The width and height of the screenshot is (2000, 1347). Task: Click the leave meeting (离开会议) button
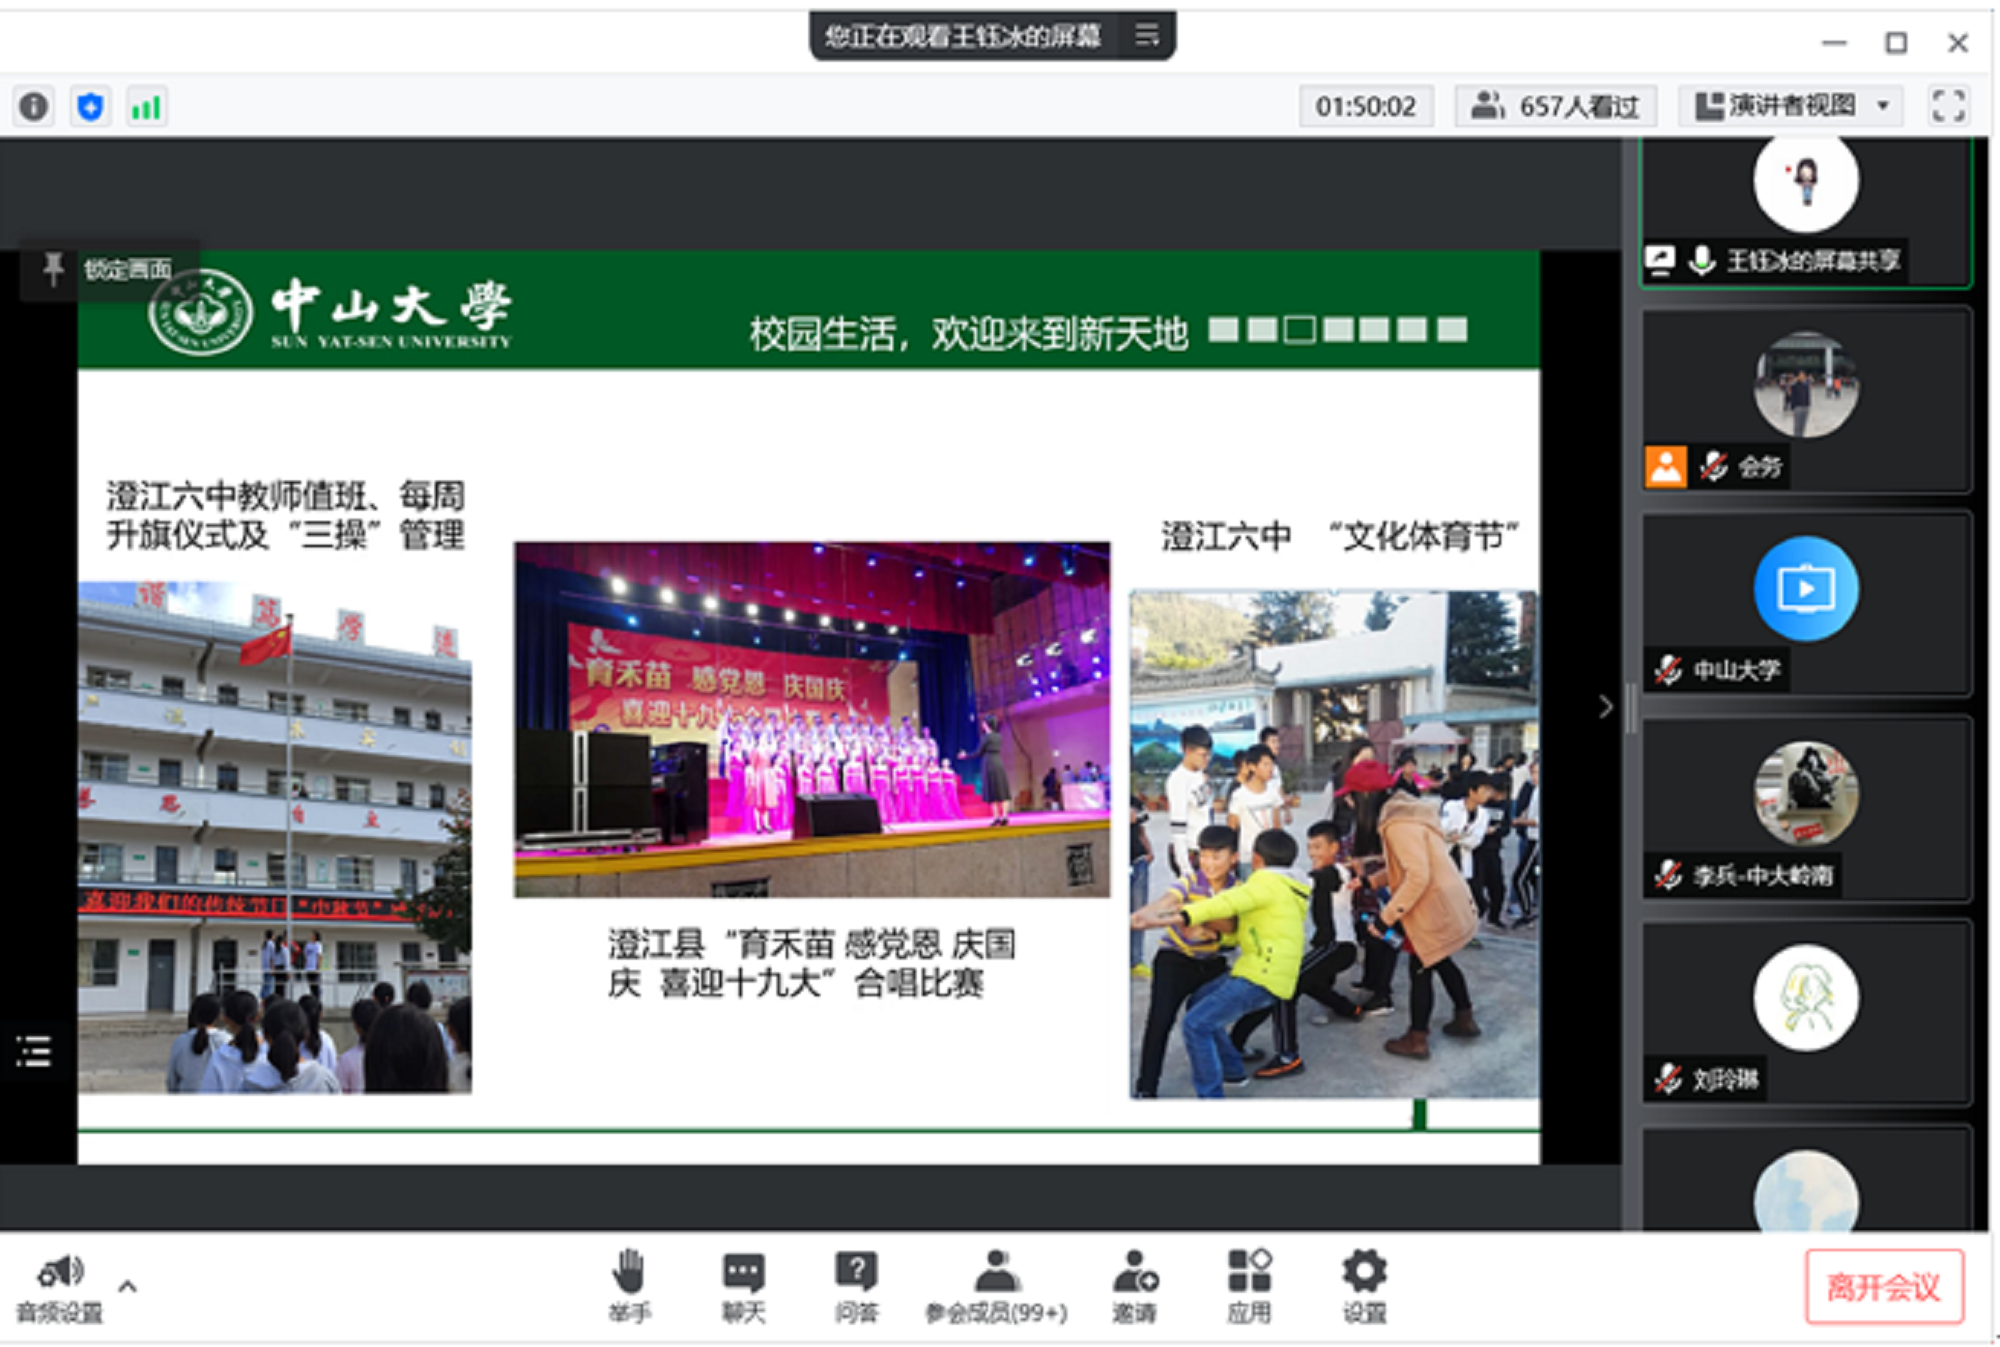pos(1884,1286)
